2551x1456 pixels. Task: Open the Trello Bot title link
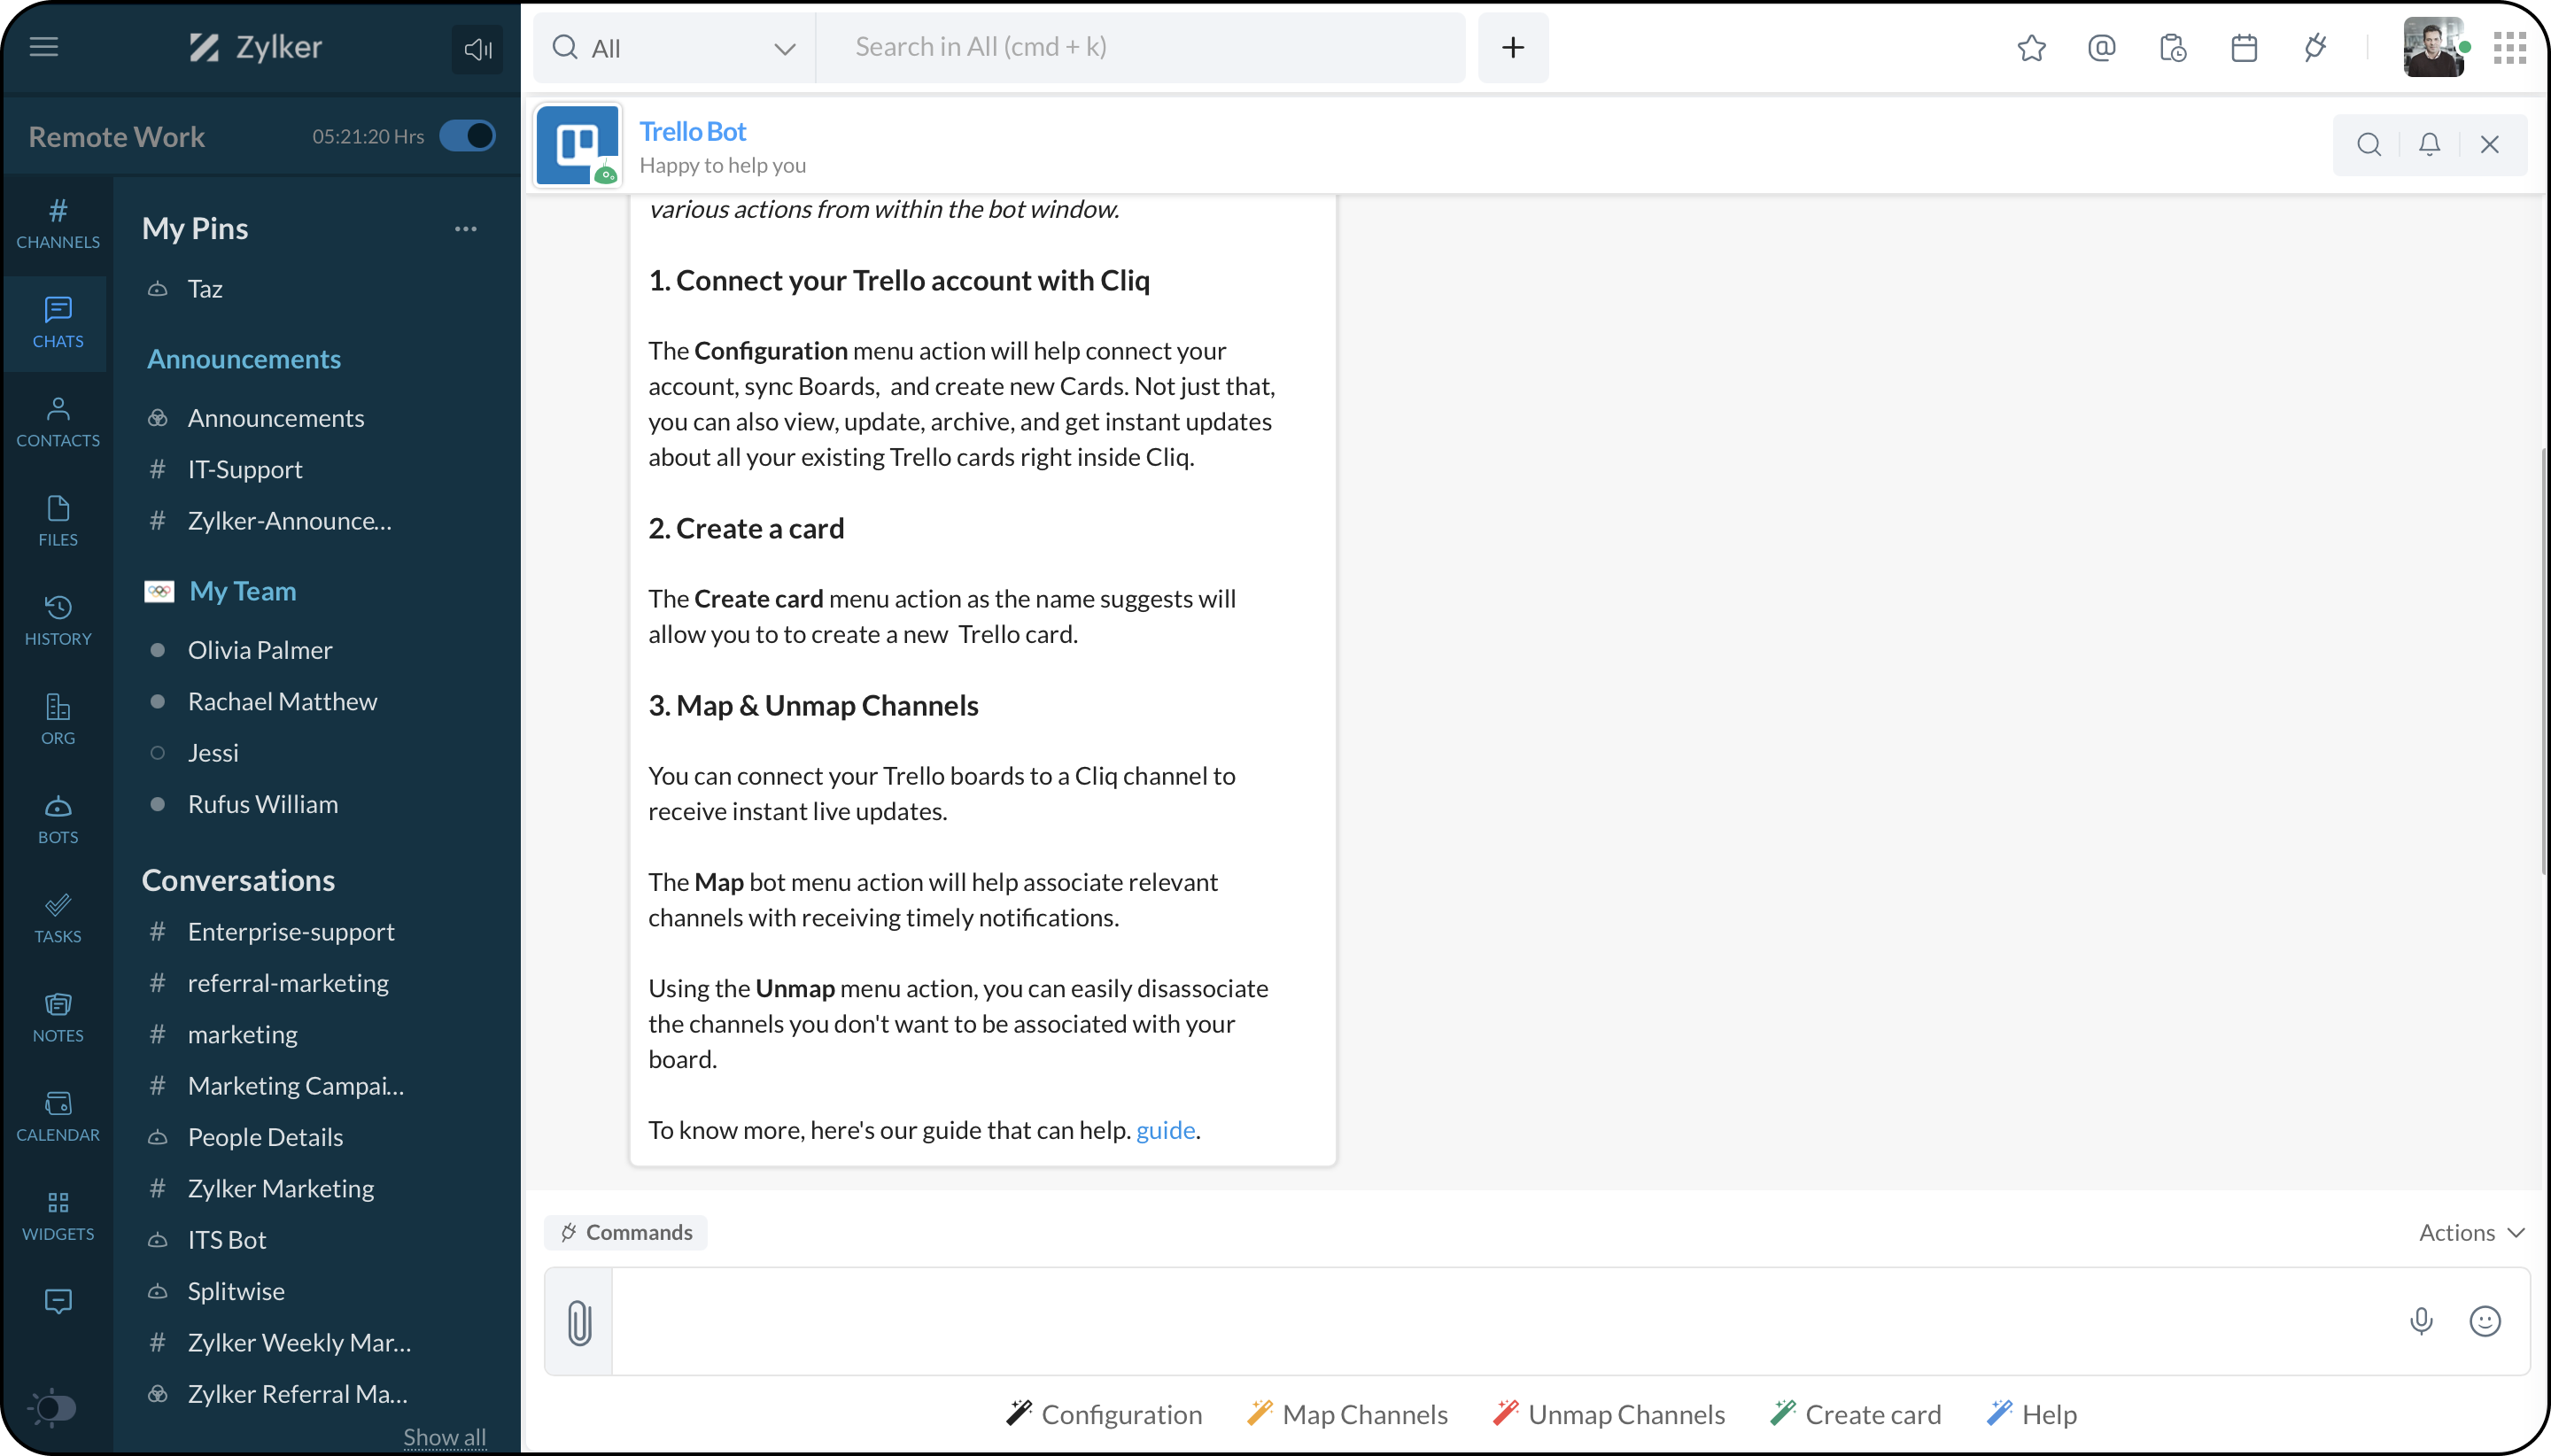coord(693,131)
